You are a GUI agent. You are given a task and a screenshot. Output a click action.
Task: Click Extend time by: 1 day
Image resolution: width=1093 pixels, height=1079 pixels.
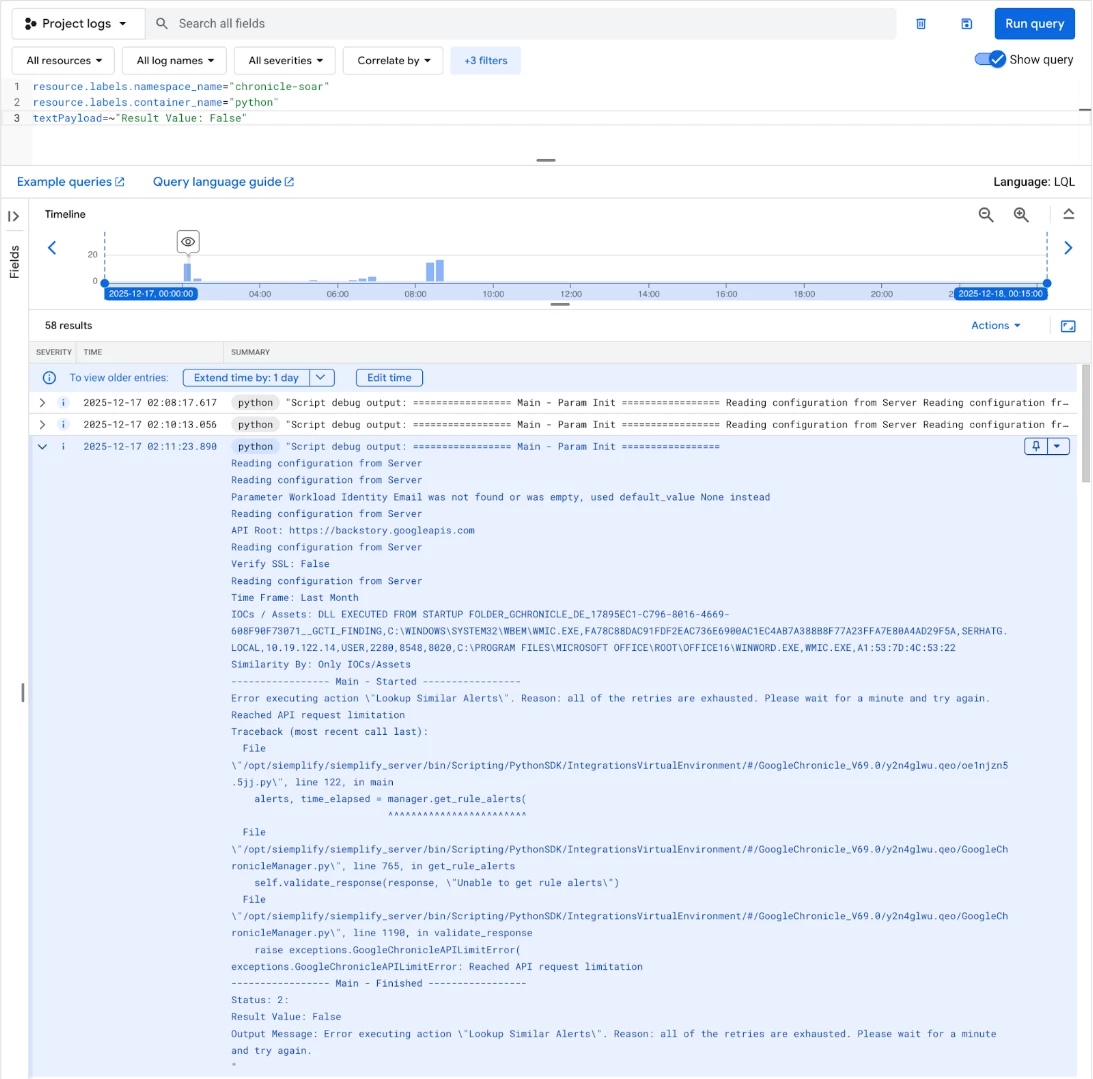pos(246,378)
